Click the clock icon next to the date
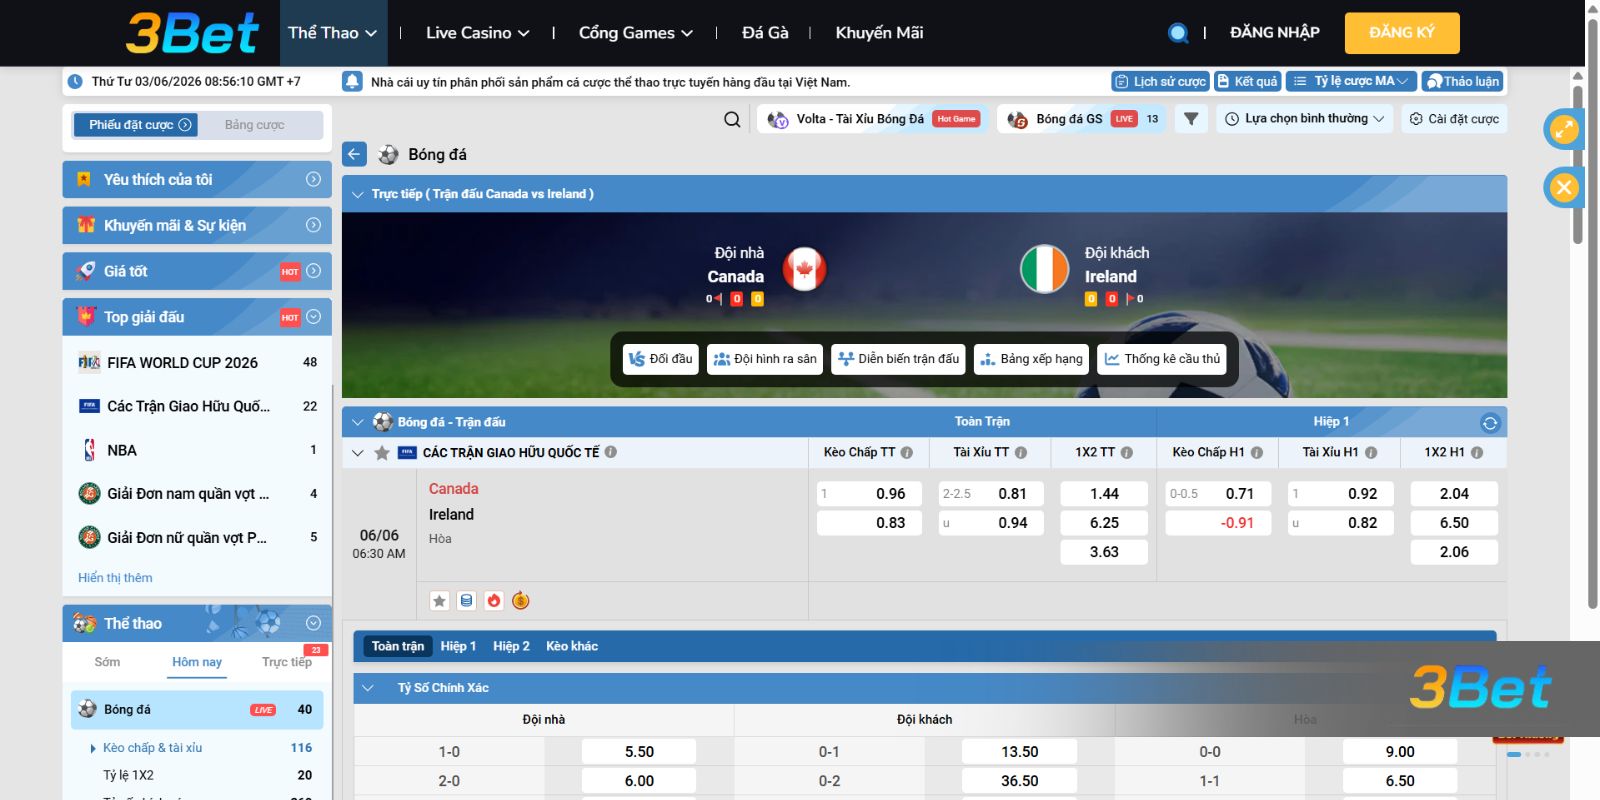 coord(75,82)
